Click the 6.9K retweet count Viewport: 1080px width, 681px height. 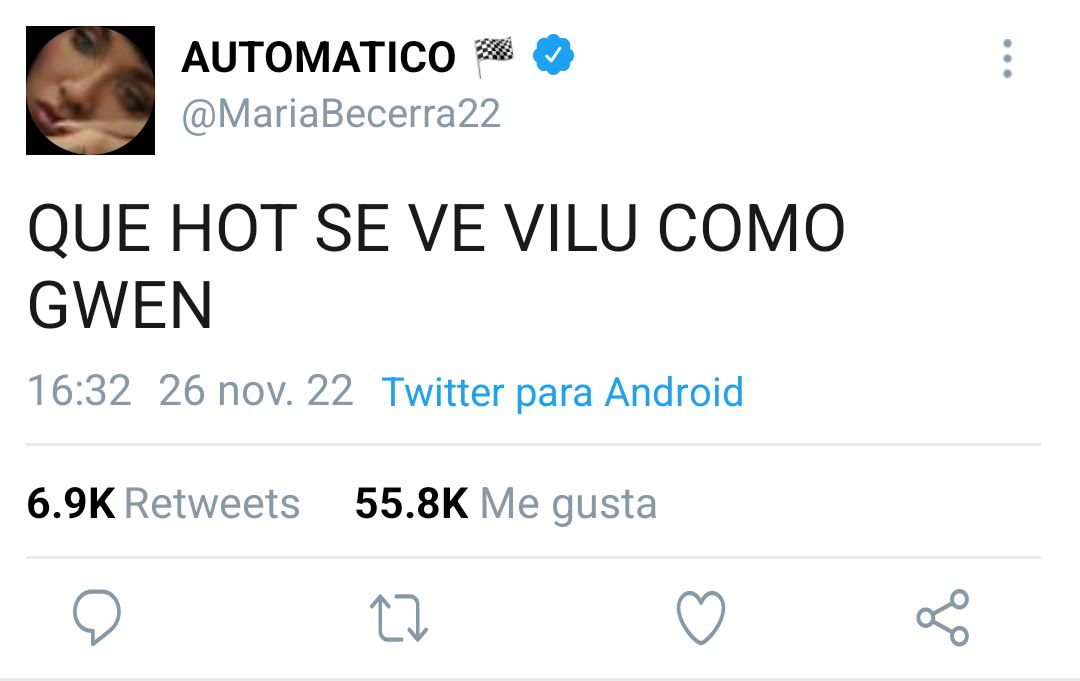pos(71,503)
